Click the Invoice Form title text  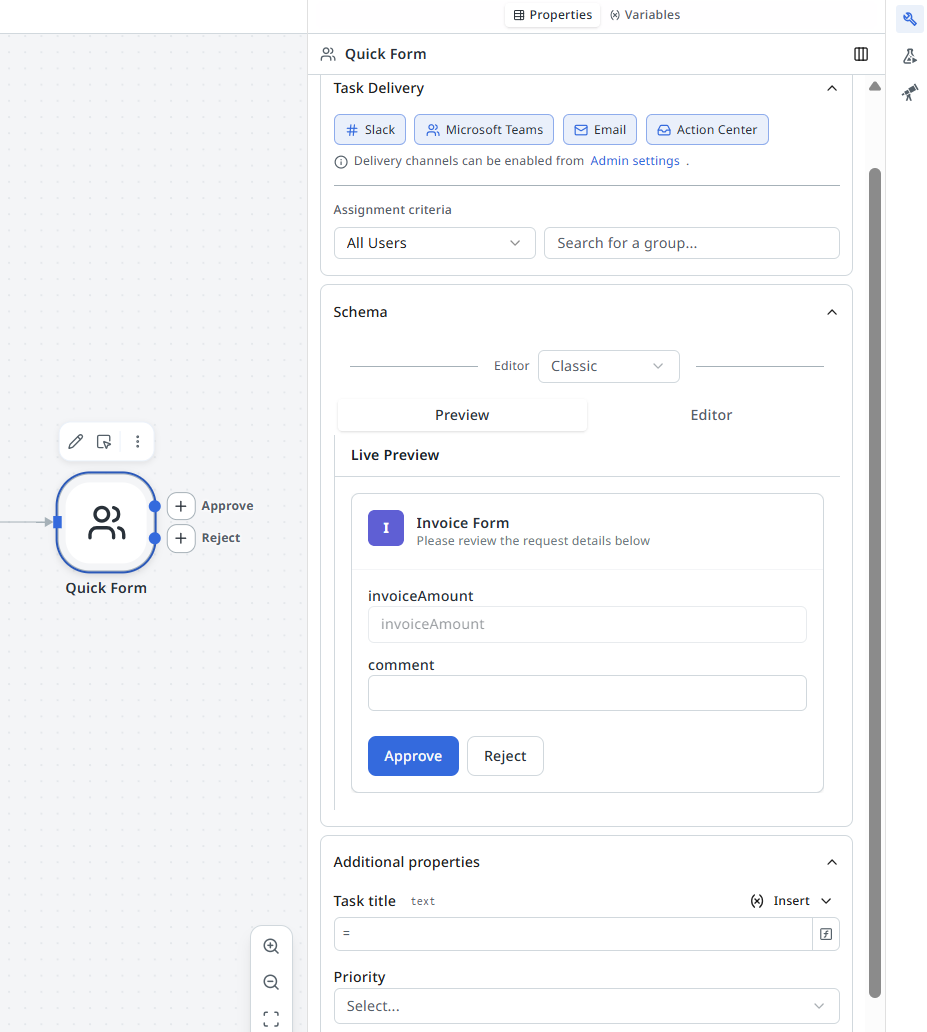coord(462,523)
